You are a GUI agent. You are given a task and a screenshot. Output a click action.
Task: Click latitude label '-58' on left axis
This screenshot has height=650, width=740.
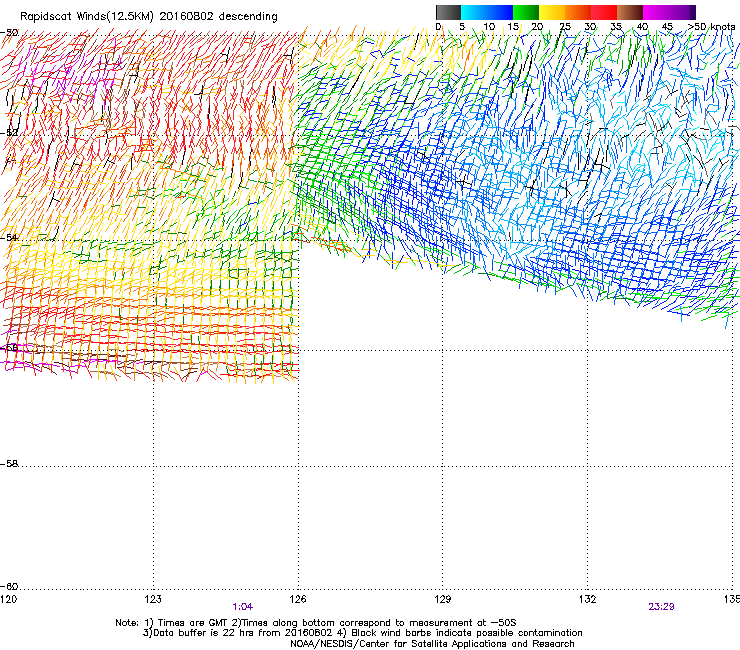pos(9,464)
